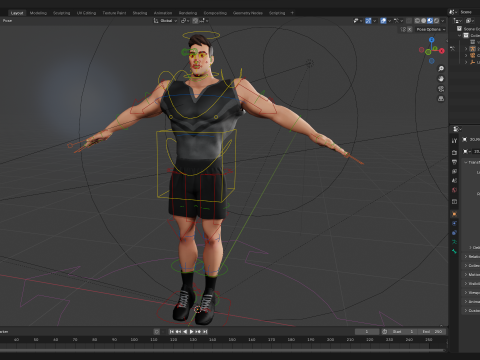Open the Properties editor type menu

tap(457, 129)
